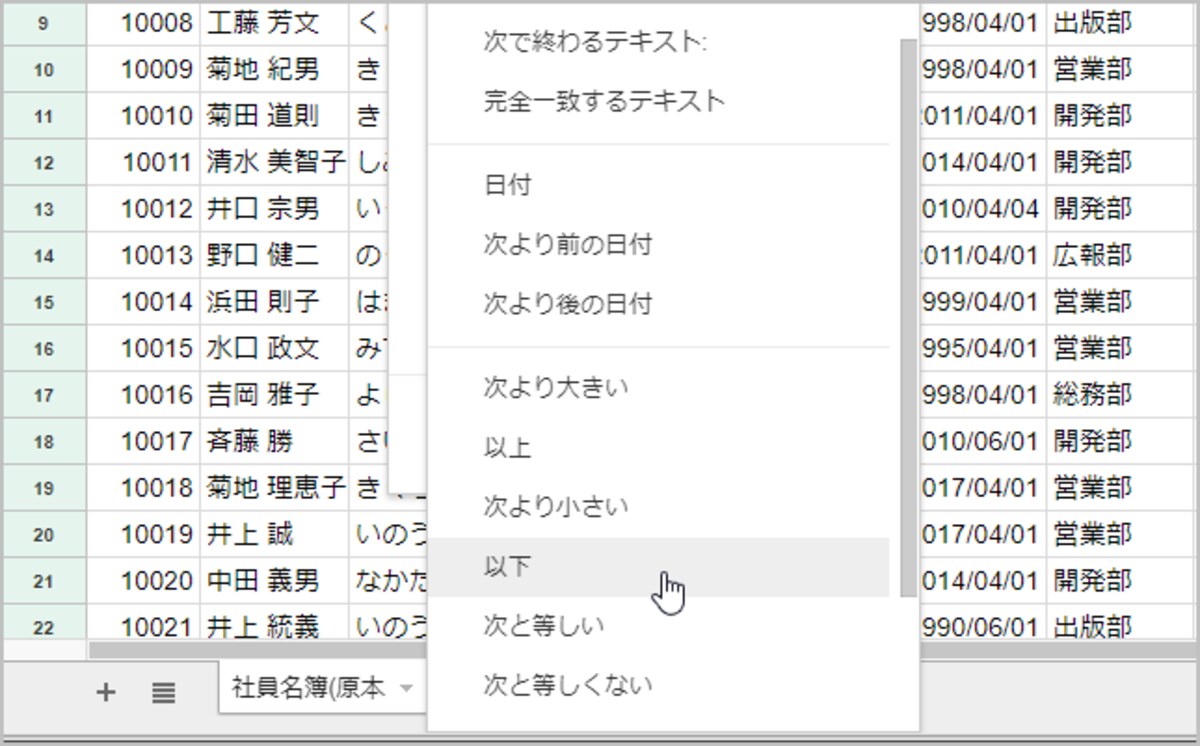The image size is (1200, 746).
Task: Choose the 次と等しくない condition
Action: point(658,685)
